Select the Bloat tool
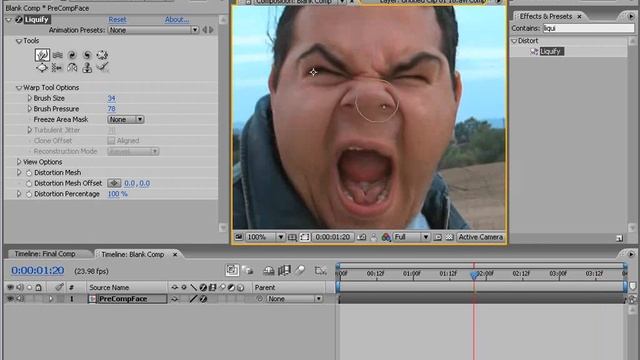 click(x=42, y=68)
